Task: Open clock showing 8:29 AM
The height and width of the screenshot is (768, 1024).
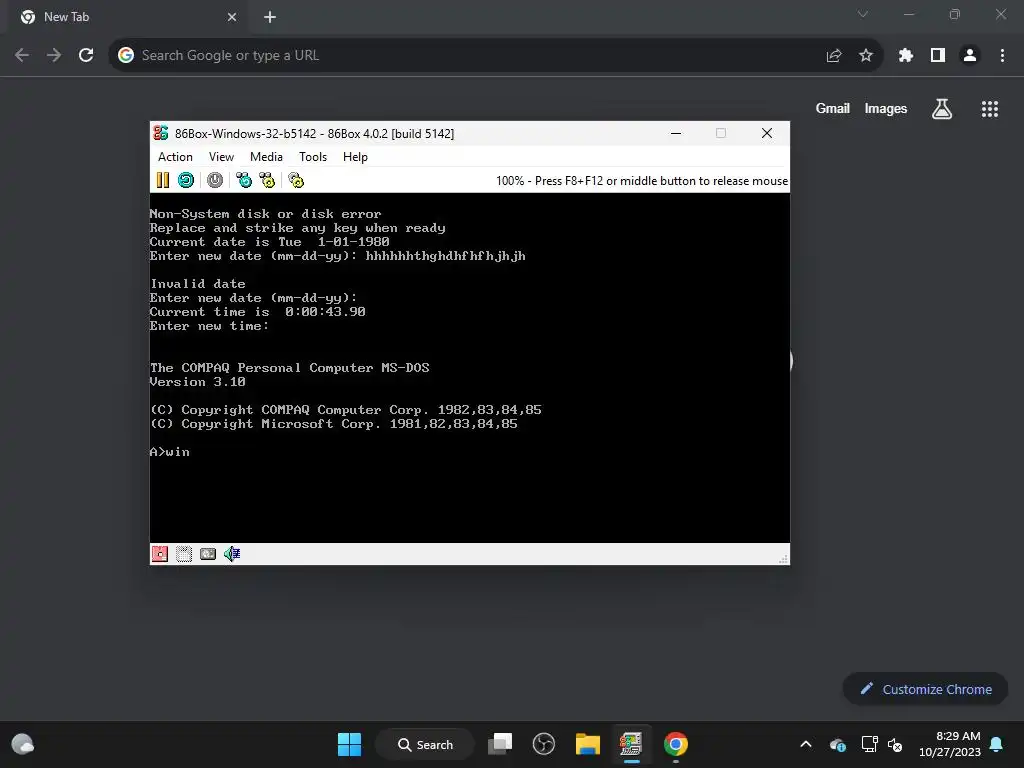Action: tap(950, 744)
